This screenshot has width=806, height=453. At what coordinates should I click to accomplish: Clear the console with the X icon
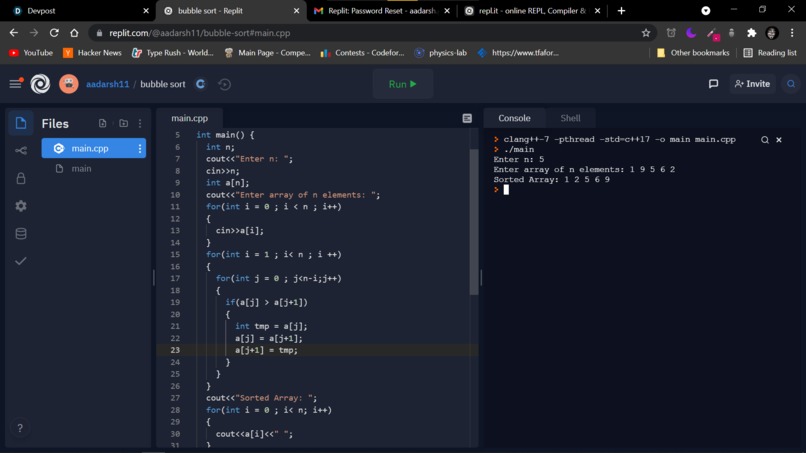[x=779, y=140]
